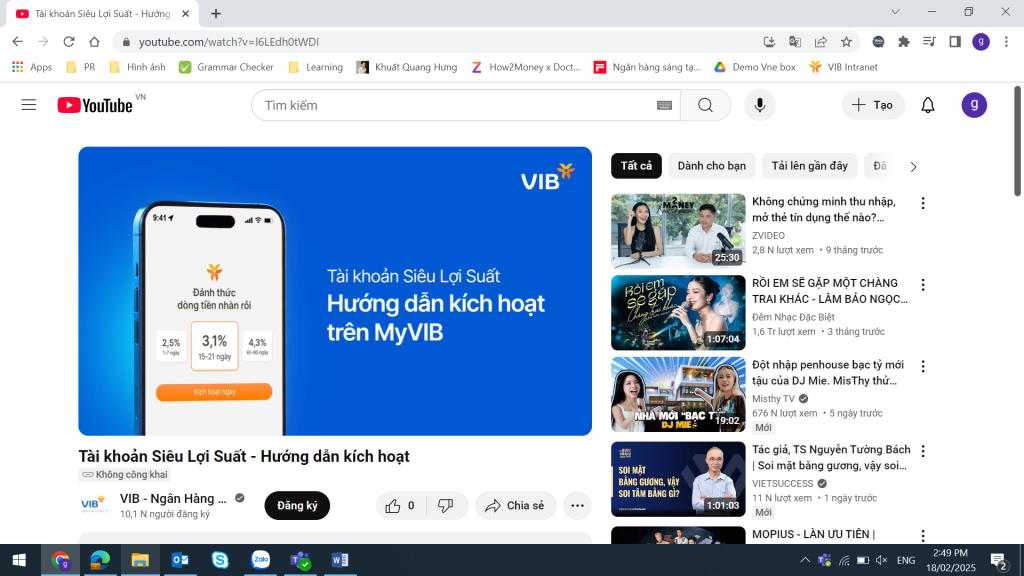
Task: Play the main VIB video player
Action: point(335,291)
